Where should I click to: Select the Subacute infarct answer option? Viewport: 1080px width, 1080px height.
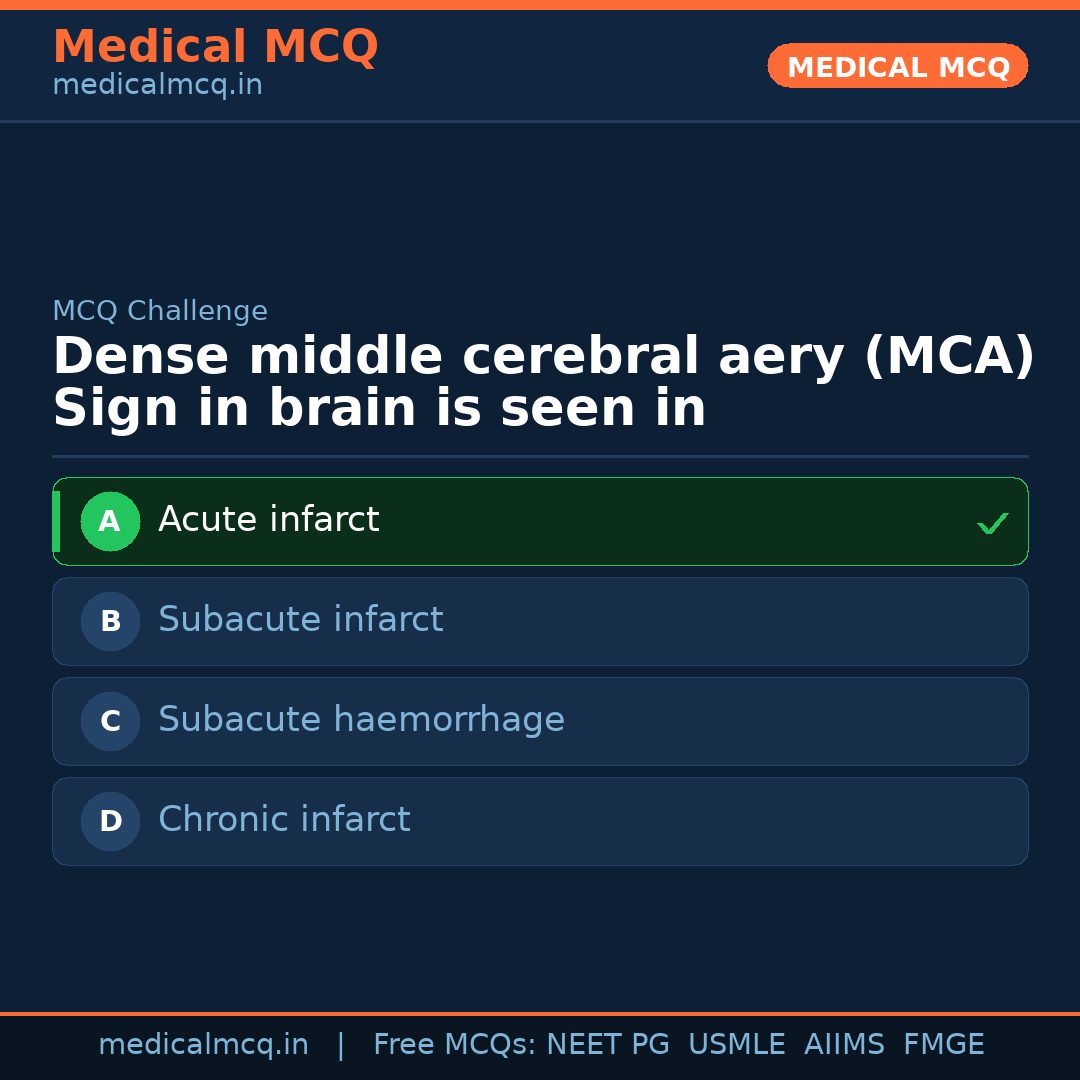click(x=540, y=621)
